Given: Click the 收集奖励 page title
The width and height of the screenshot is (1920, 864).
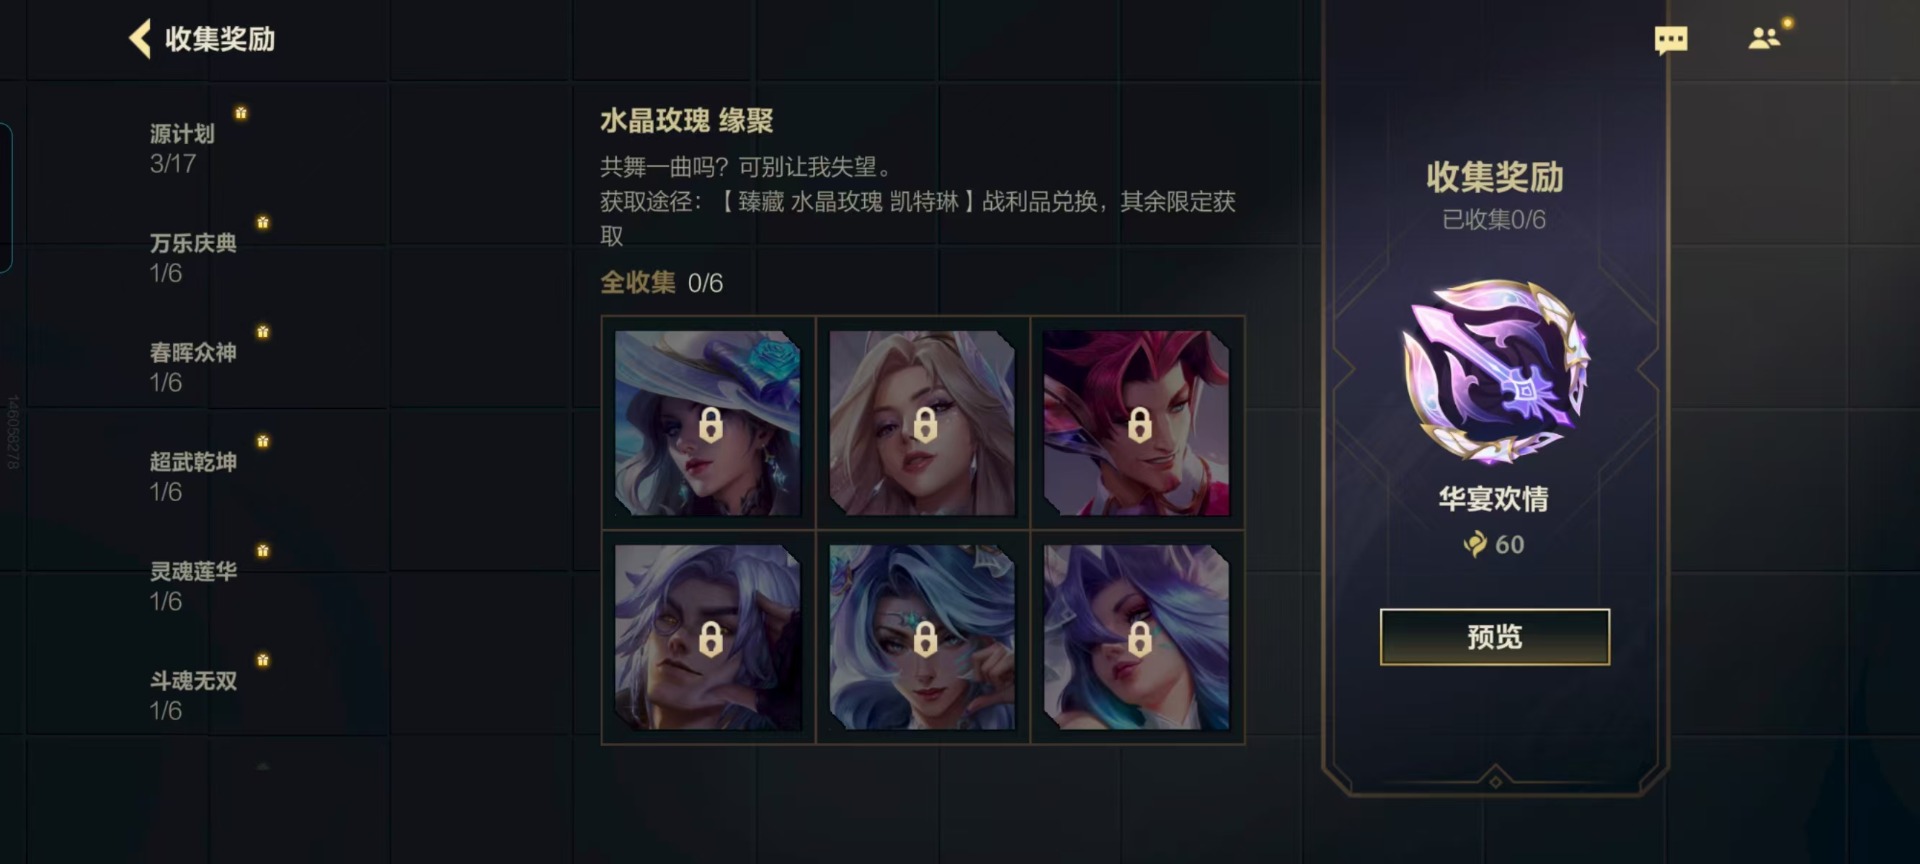Looking at the screenshot, I should click(220, 39).
